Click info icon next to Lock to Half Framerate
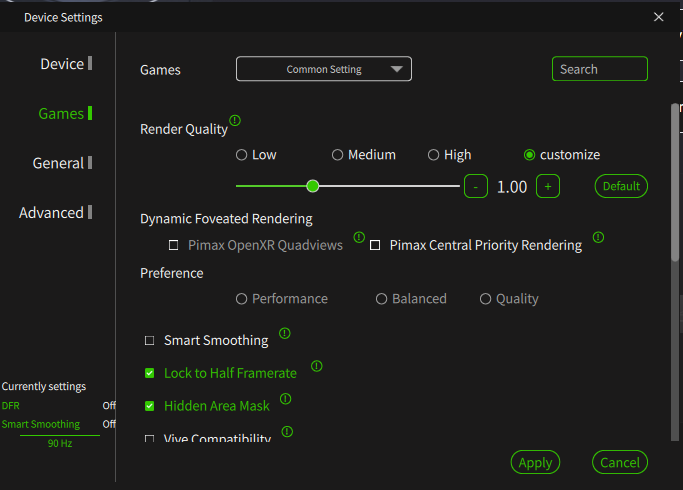This screenshot has width=683, height=490. tap(317, 366)
